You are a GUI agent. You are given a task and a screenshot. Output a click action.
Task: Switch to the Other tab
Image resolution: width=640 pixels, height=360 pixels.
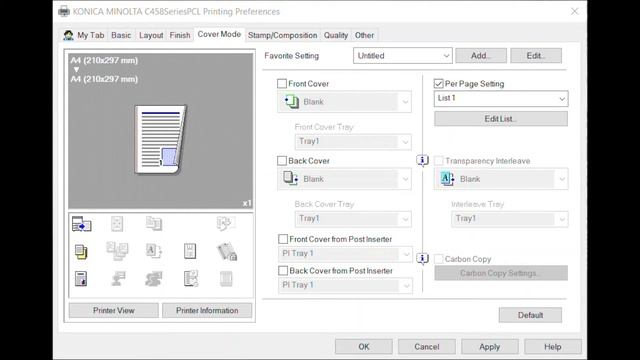pyautogui.click(x=364, y=35)
